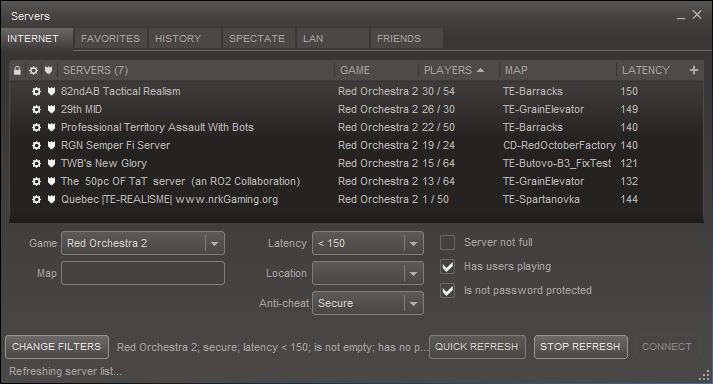Click the Change Filters button

tap(57, 347)
